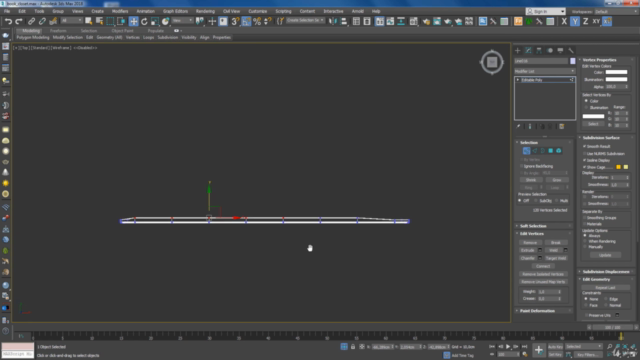Select When Rendering update option
Screen dimensions: 640x360
[x=585, y=241]
